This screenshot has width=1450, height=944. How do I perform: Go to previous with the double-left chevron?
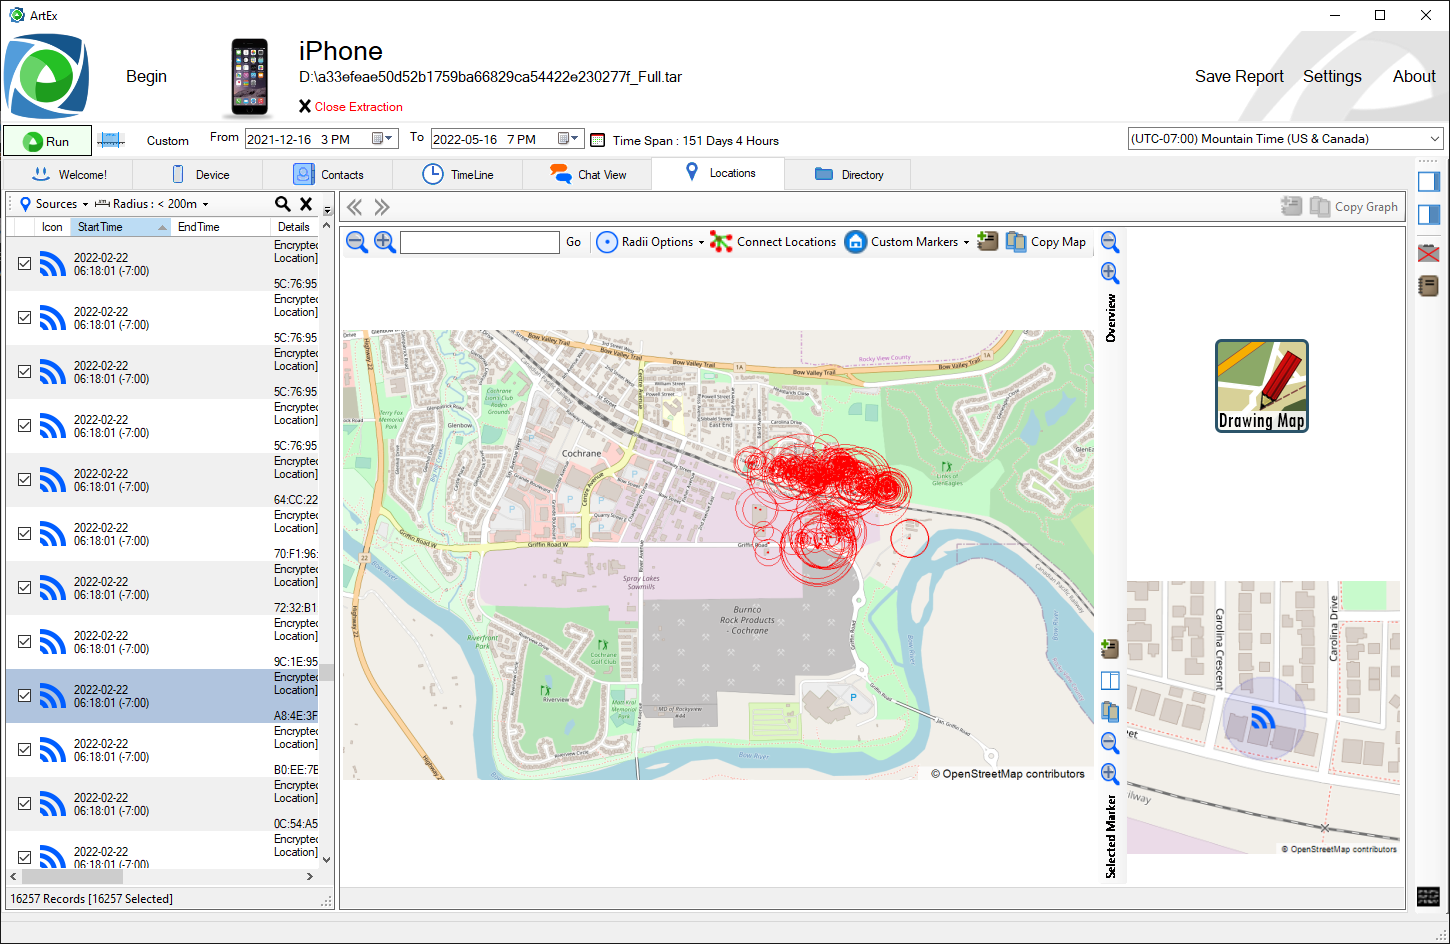354,207
